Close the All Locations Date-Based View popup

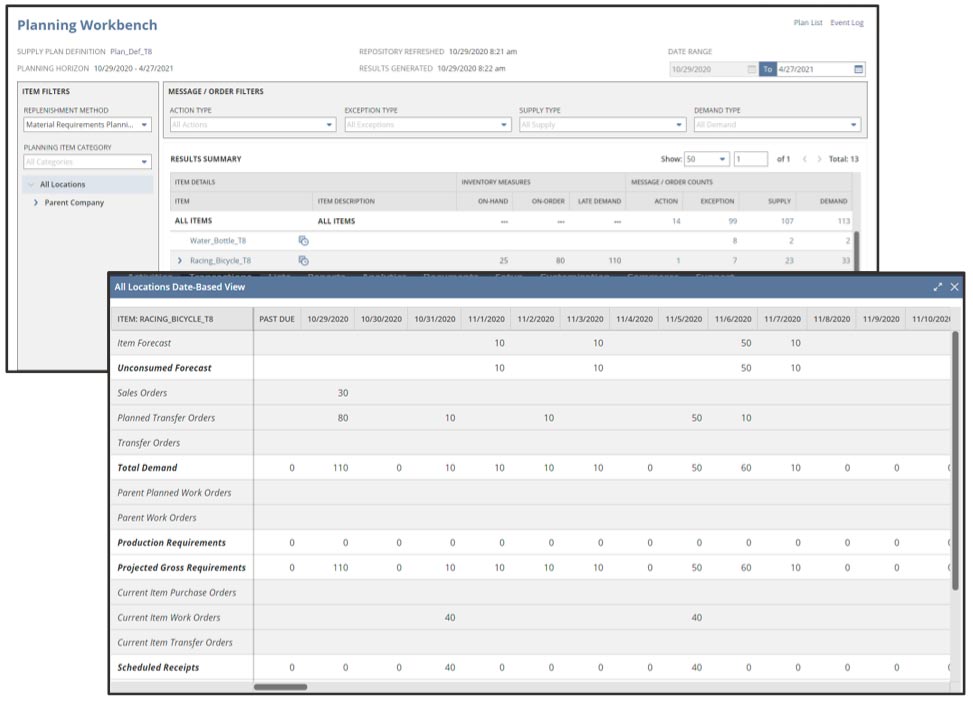[954, 287]
